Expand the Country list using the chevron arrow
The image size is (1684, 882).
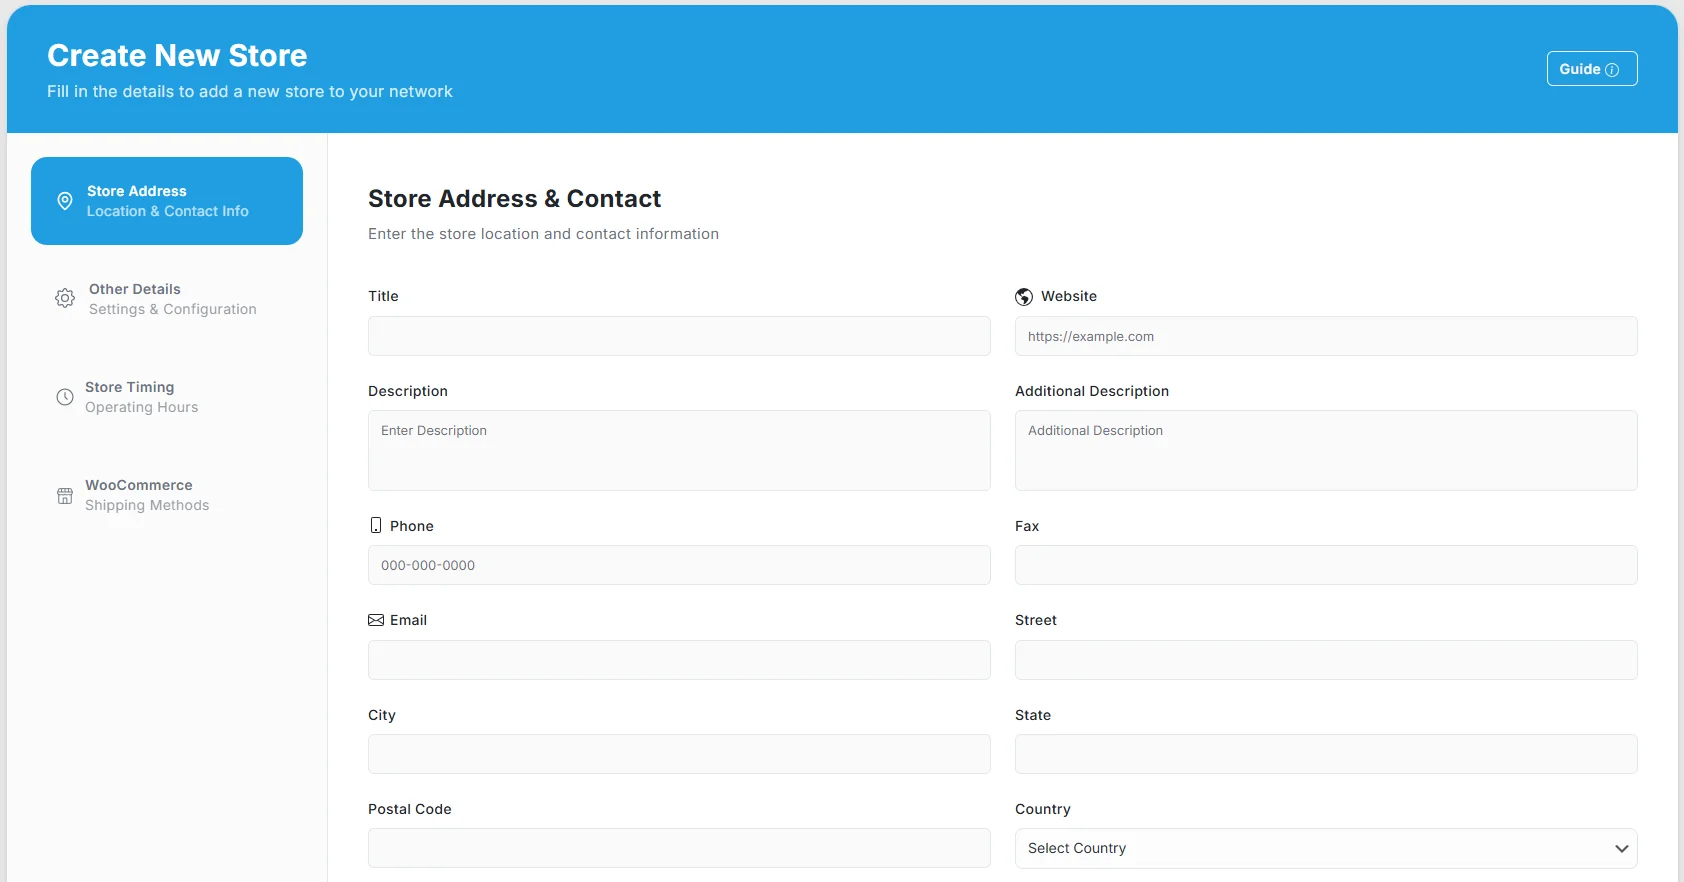tap(1621, 848)
